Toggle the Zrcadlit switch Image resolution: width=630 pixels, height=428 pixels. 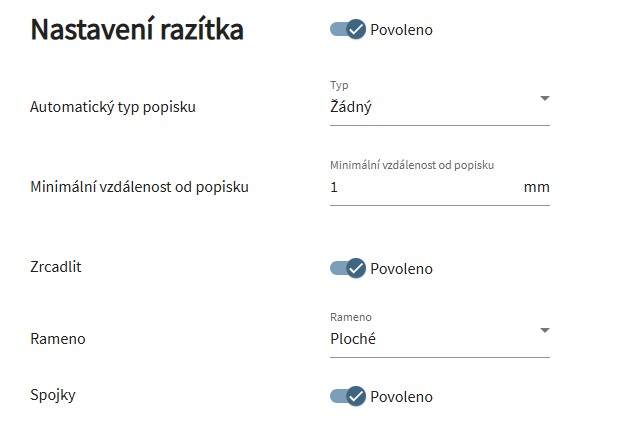point(348,268)
